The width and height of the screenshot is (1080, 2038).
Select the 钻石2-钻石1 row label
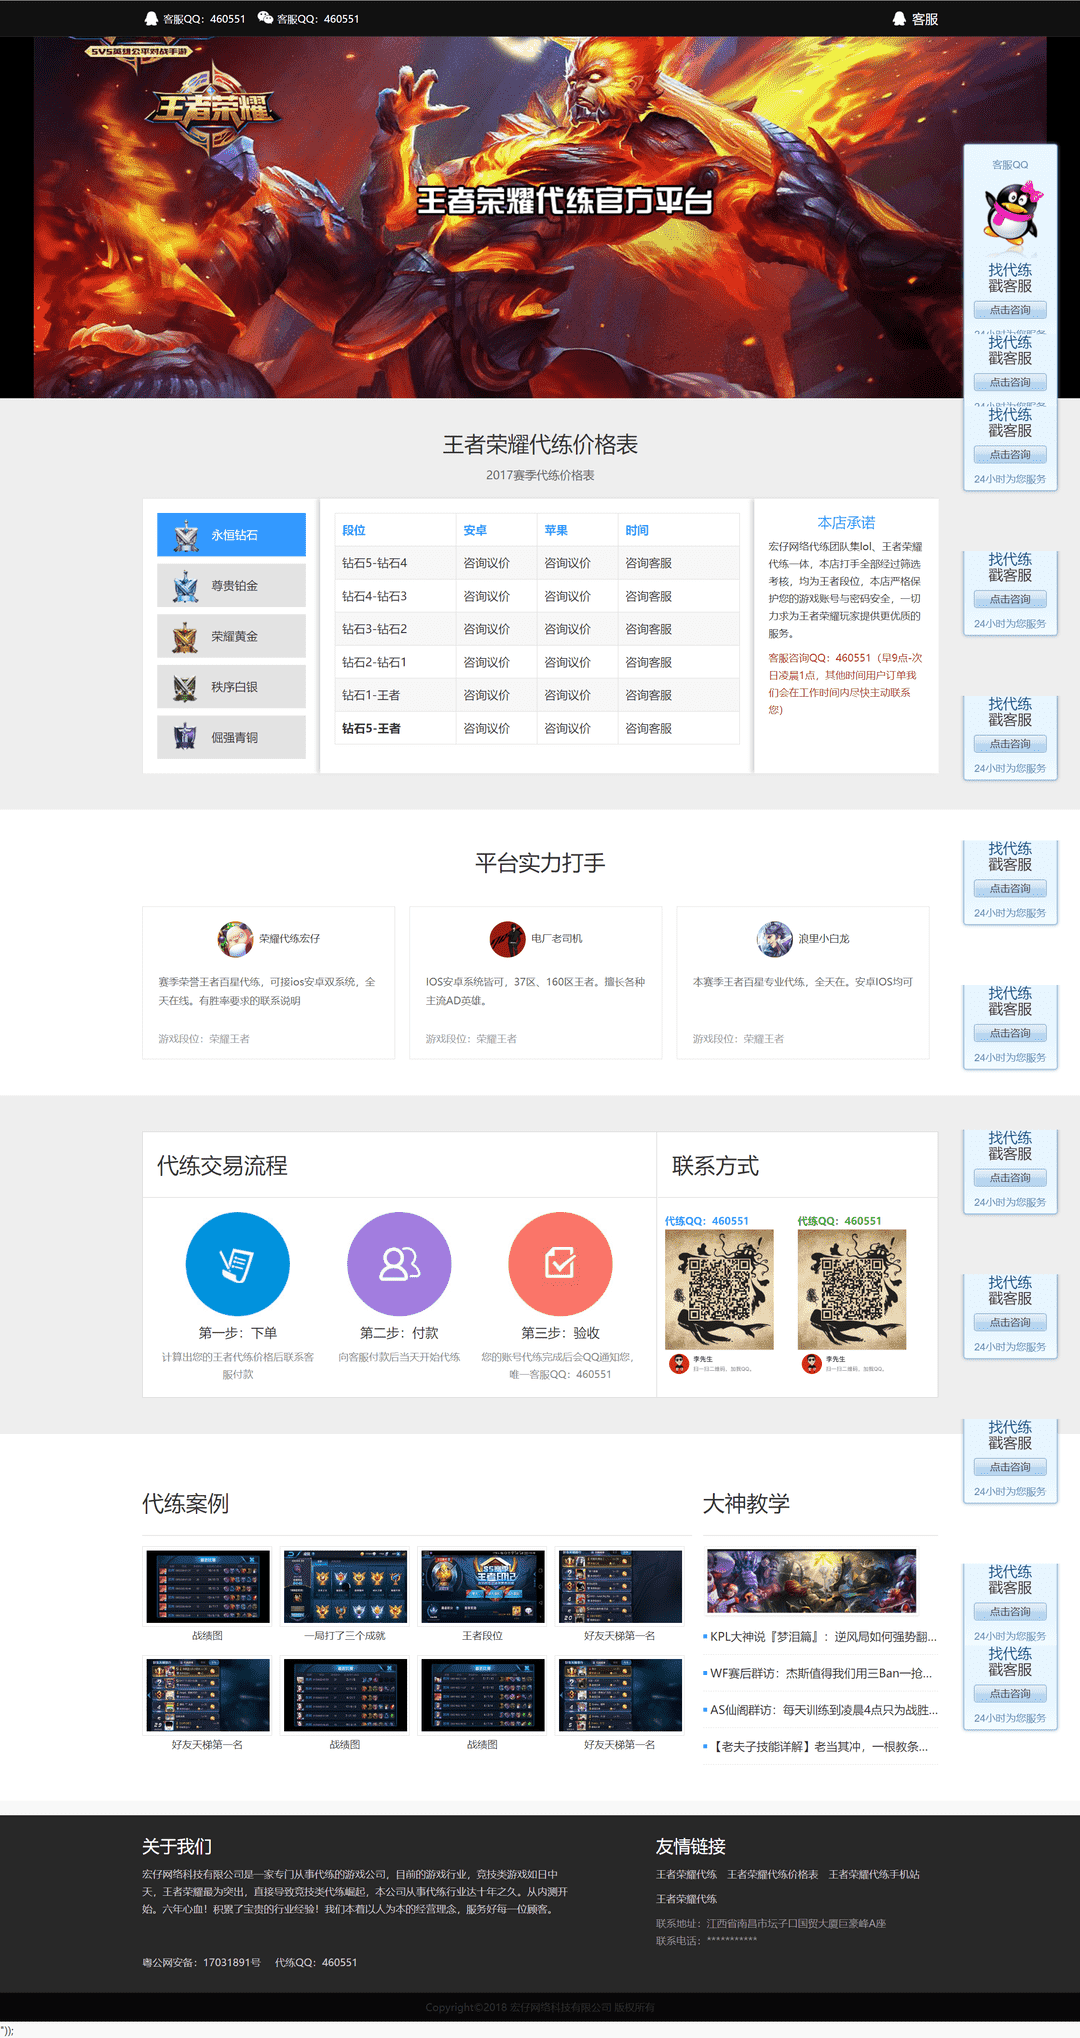click(375, 662)
